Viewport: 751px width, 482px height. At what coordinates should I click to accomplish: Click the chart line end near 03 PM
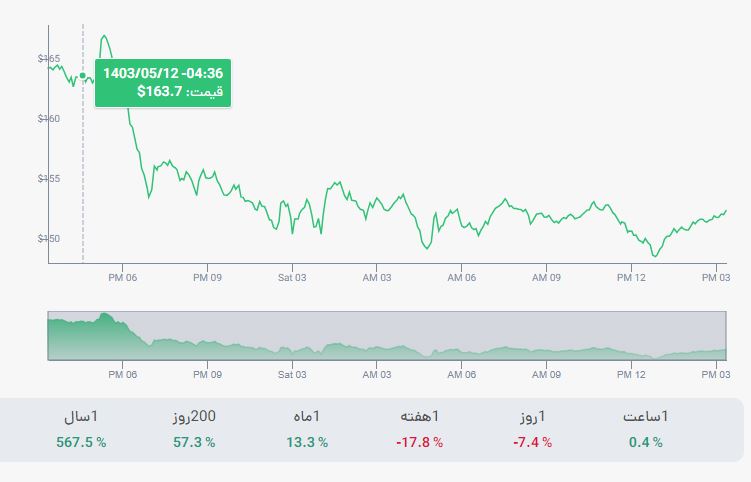coord(726,210)
